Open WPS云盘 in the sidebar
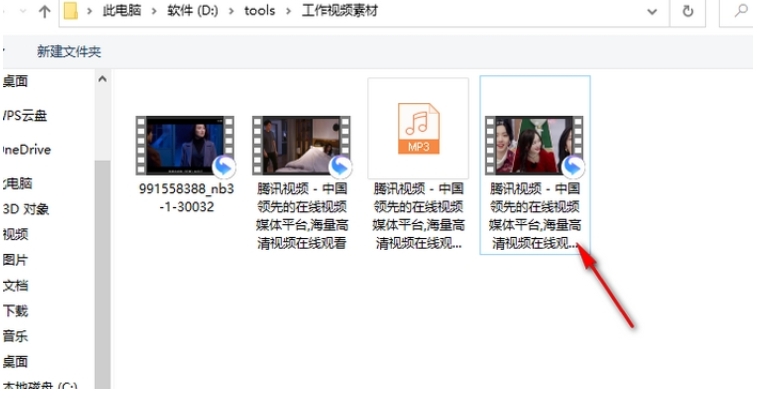The height and width of the screenshot is (399, 758). pyautogui.click(x=25, y=116)
